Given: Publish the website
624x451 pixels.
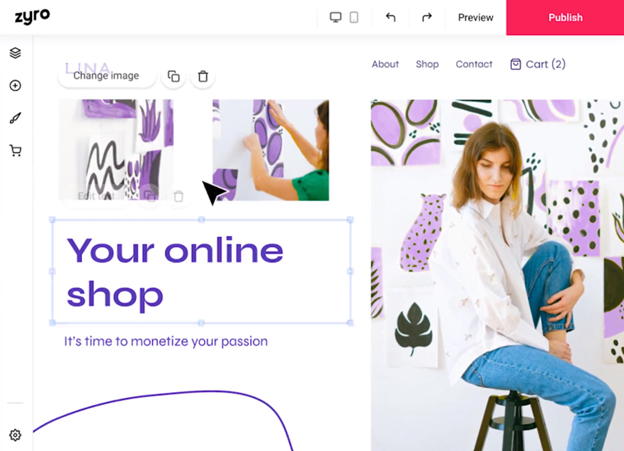Looking at the screenshot, I should [565, 18].
